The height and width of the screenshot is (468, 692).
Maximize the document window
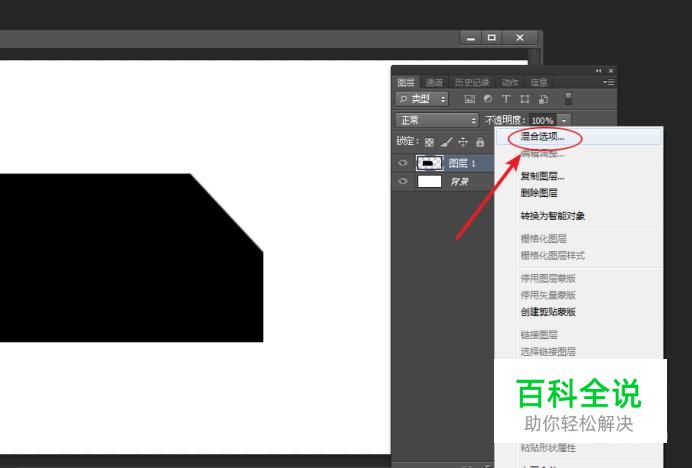click(492, 38)
